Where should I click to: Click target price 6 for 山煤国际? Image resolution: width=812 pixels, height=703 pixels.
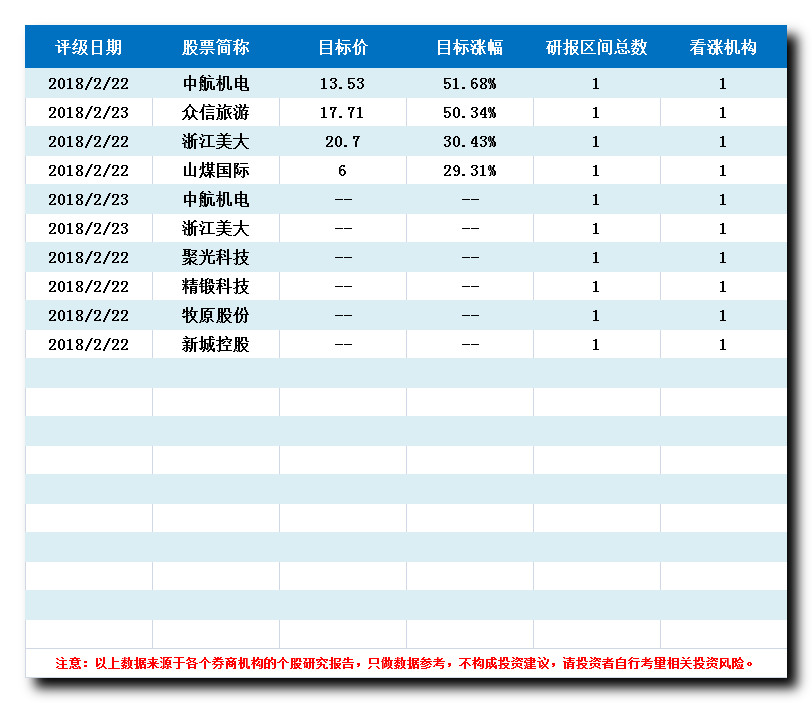(x=342, y=171)
